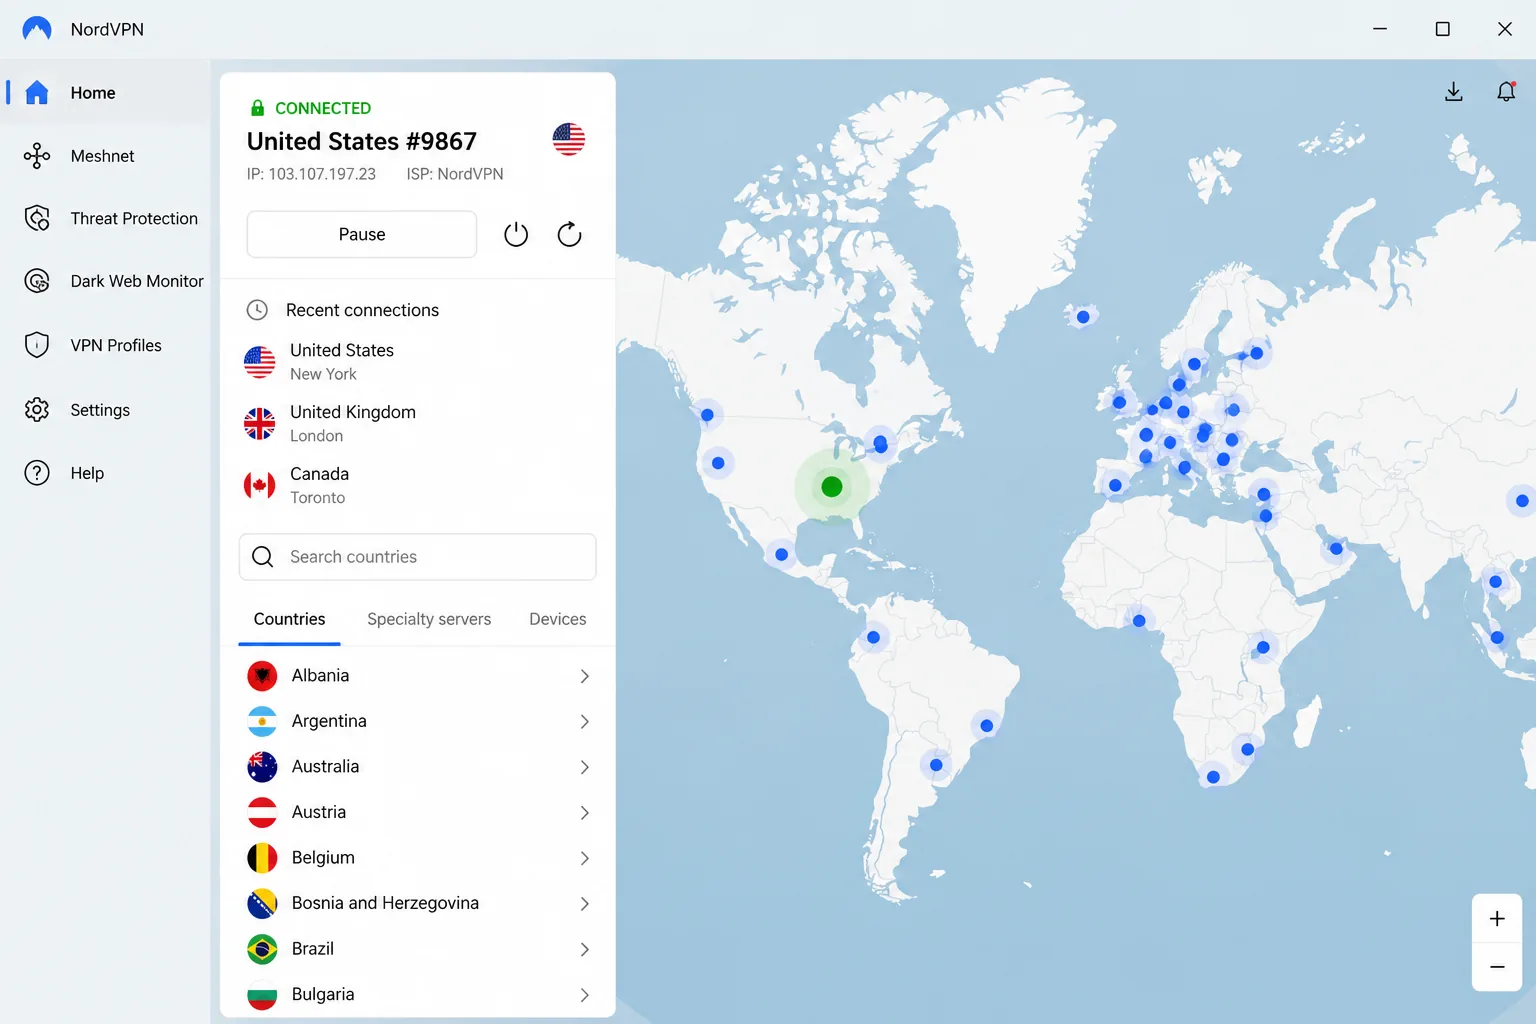Expand the Belgium server list chevron
Image resolution: width=1536 pixels, height=1024 pixels.
pyautogui.click(x=585, y=858)
